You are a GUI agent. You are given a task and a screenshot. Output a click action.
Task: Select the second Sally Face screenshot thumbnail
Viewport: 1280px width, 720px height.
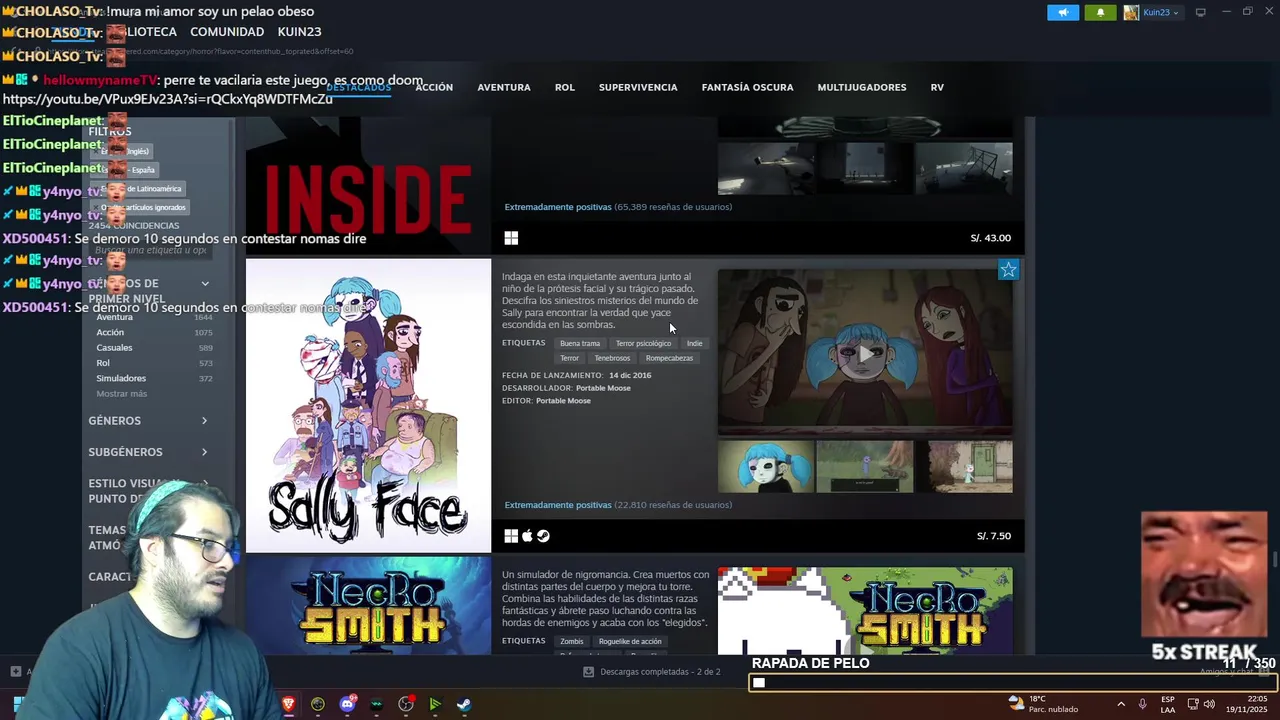pyautogui.click(x=865, y=466)
